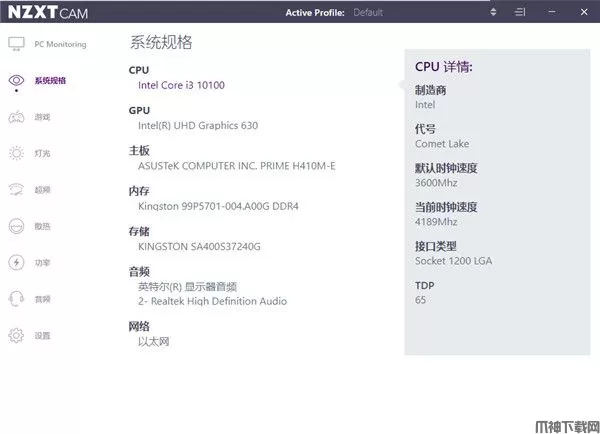Image resolution: width=600 pixels, height=434 pixels.
Task: Open 功率 power via the lightning bolt icon
Action: [16, 263]
